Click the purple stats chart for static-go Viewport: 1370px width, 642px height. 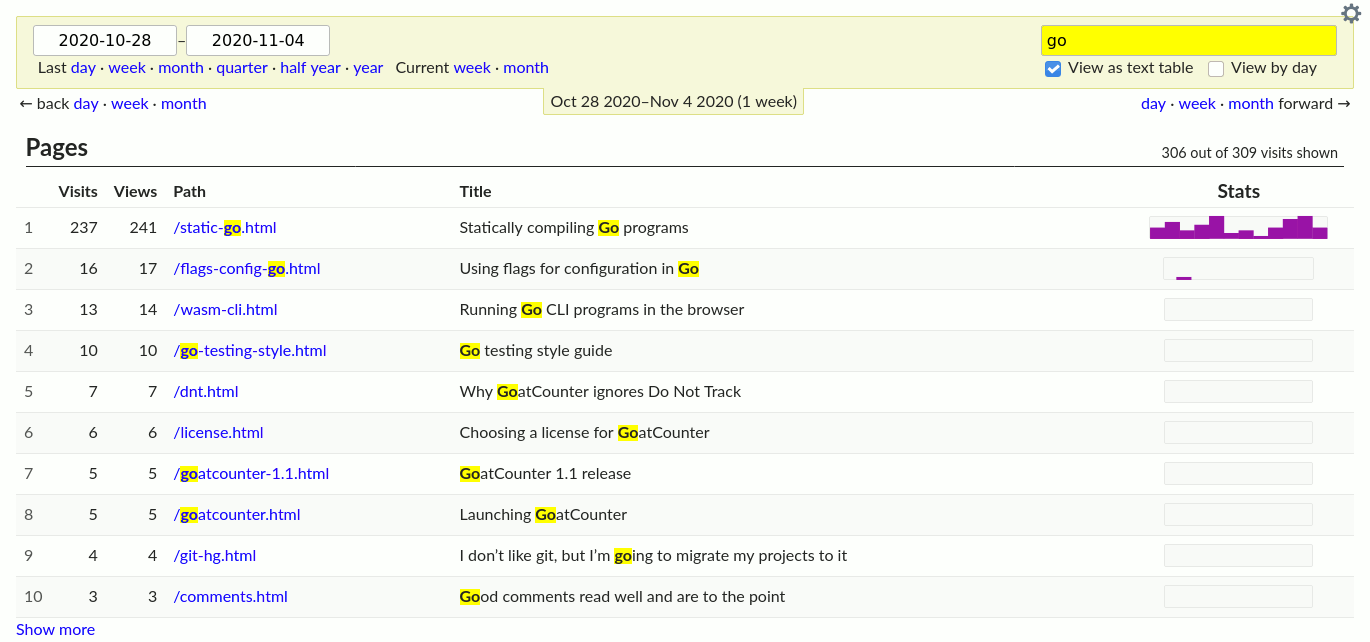[1238, 228]
